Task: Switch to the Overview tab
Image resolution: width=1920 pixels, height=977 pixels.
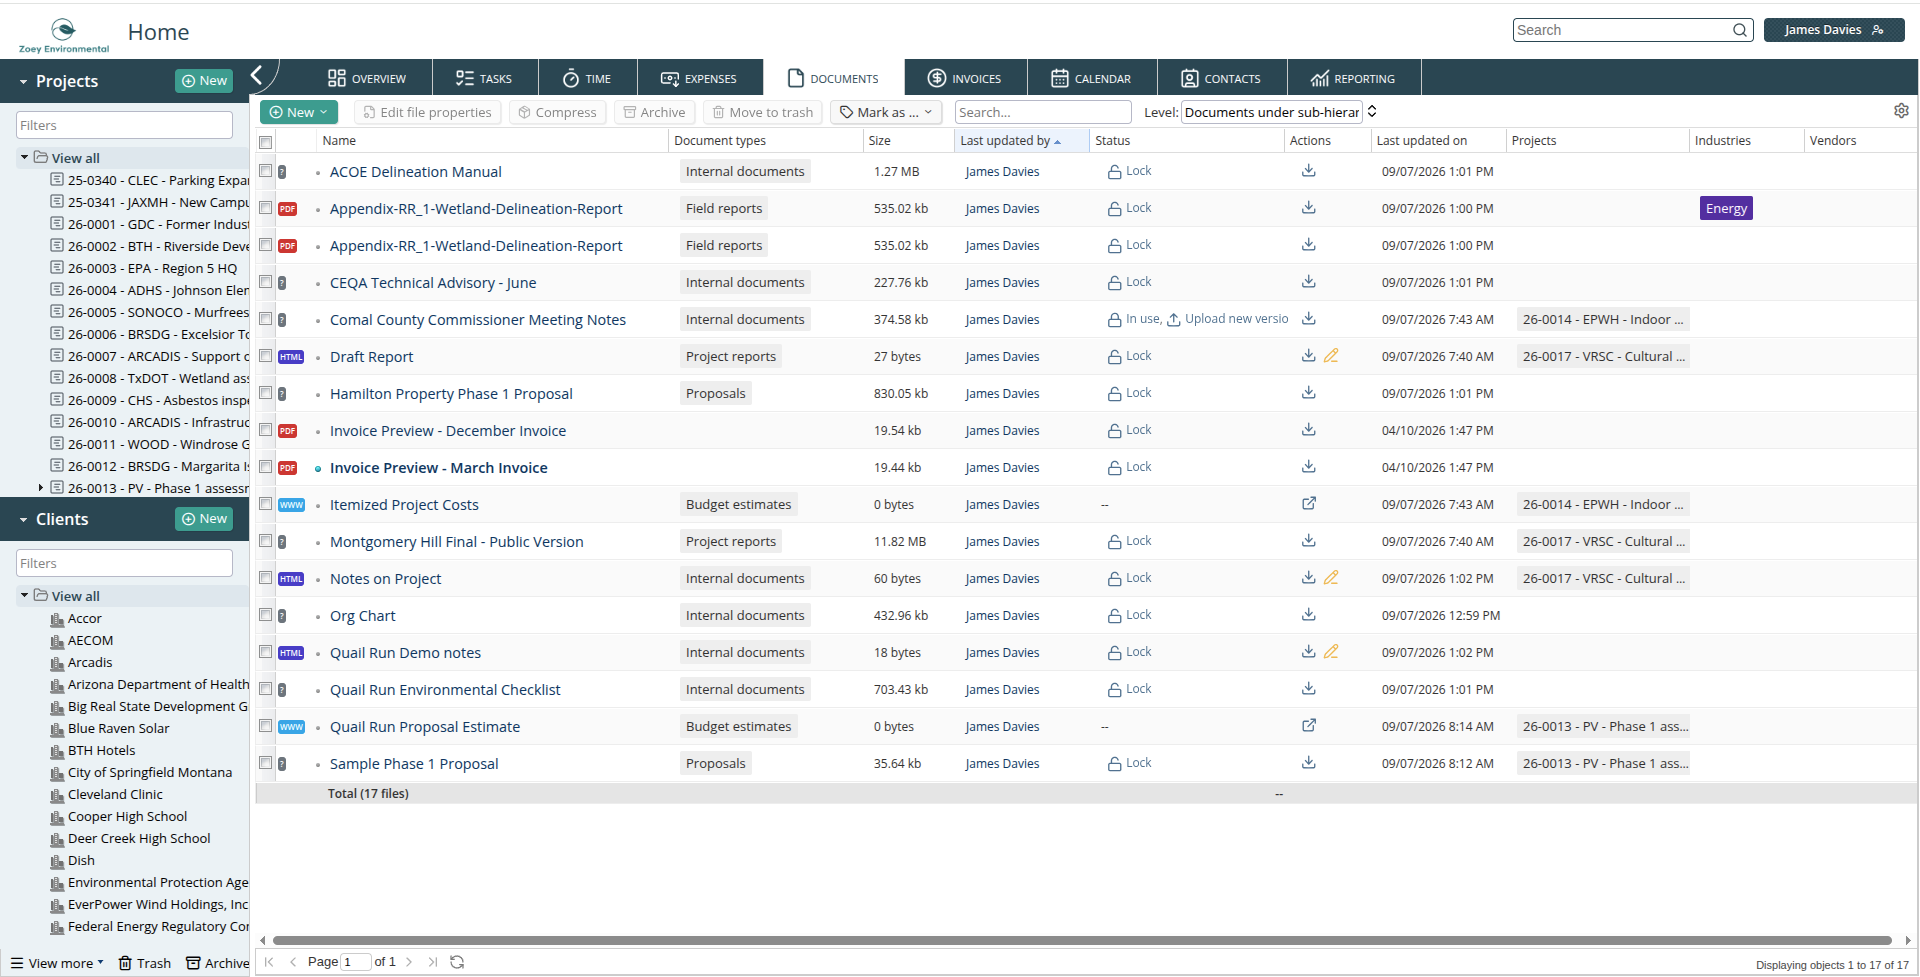Action: tap(366, 78)
